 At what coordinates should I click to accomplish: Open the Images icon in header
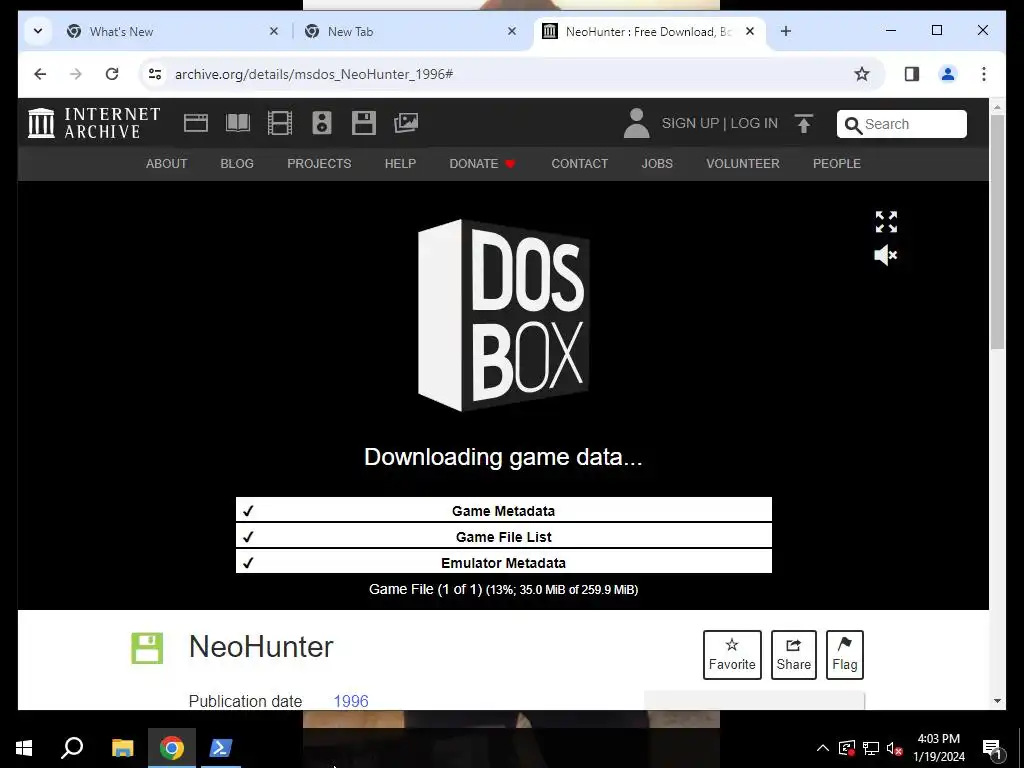click(406, 123)
